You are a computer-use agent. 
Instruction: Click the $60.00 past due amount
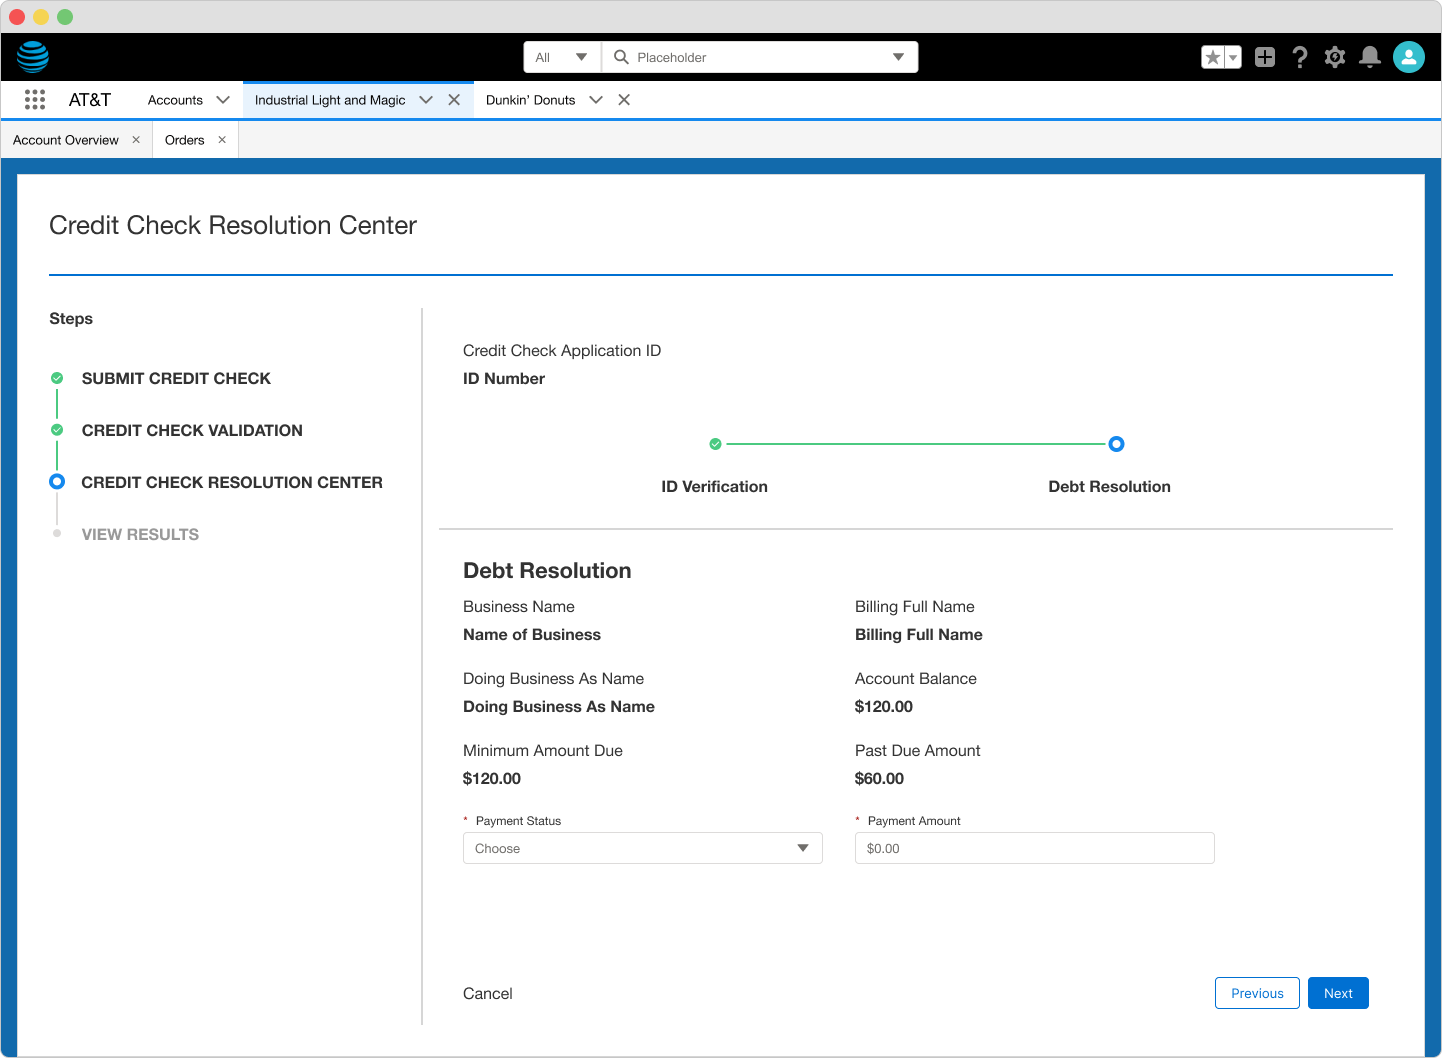(x=879, y=778)
